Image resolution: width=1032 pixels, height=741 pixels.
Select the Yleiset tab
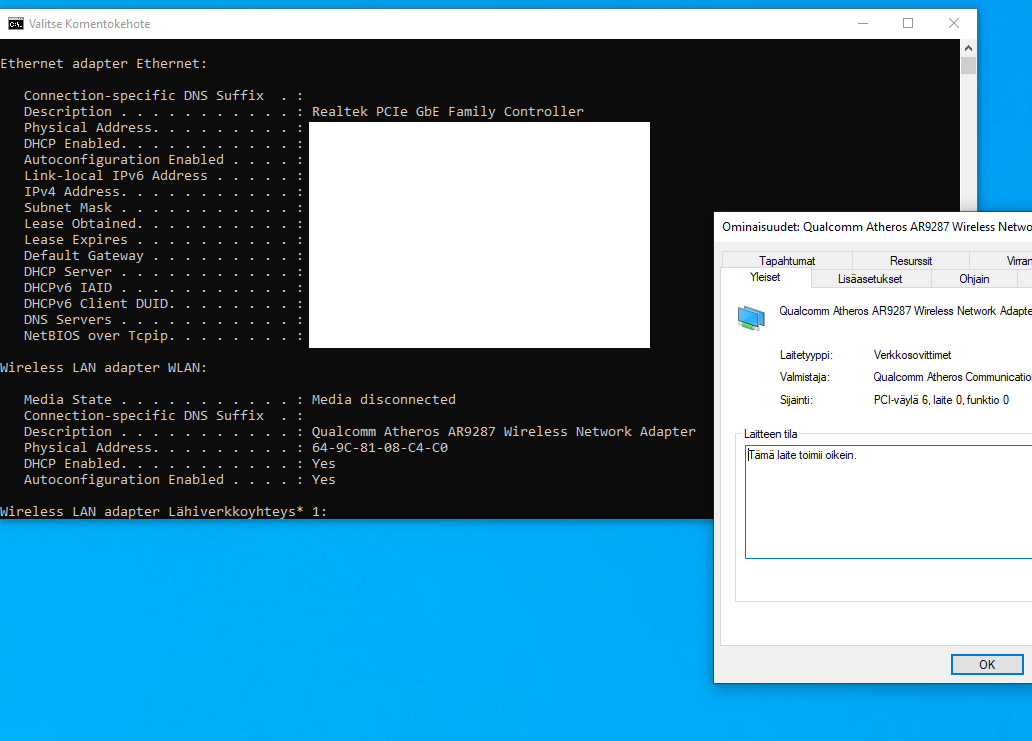(766, 278)
